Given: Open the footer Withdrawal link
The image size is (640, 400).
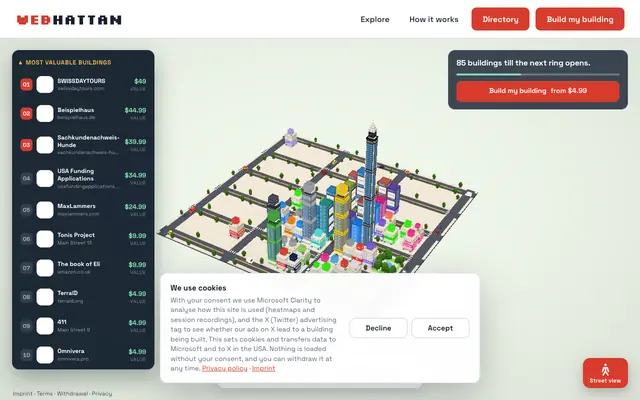Looking at the screenshot, I should (x=72, y=393).
